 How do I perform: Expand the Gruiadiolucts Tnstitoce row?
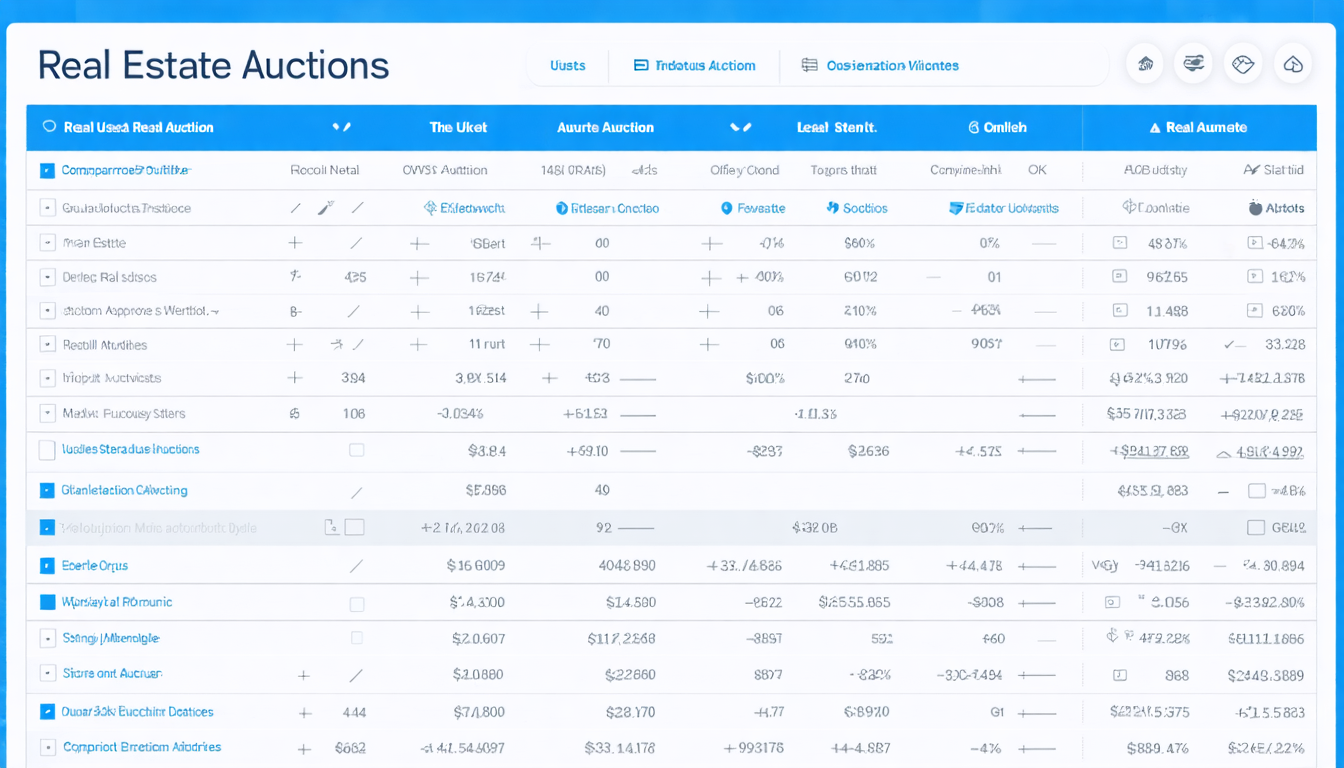tap(47, 208)
